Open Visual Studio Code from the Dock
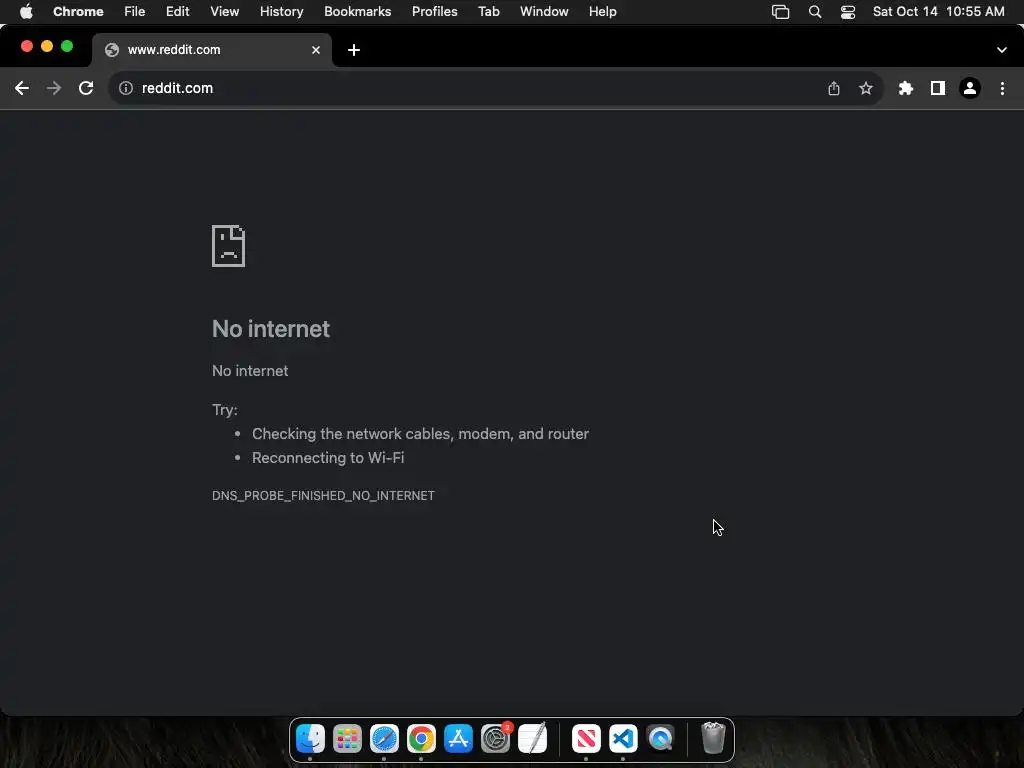This screenshot has height=768, width=1024. pyautogui.click(x=623, y=739)
